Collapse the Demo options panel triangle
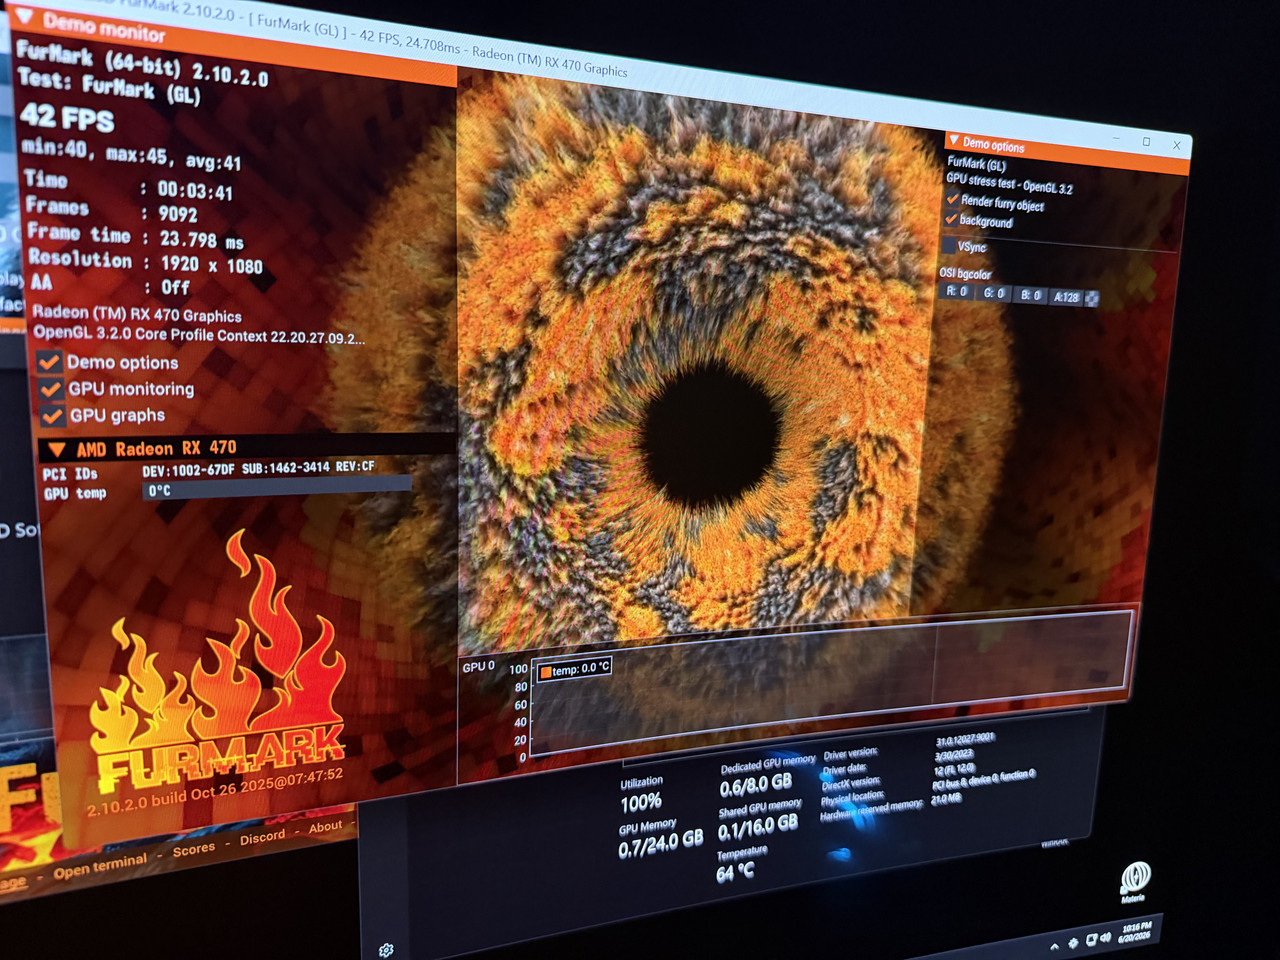1280x960 pixels. [x=955, y=141]
